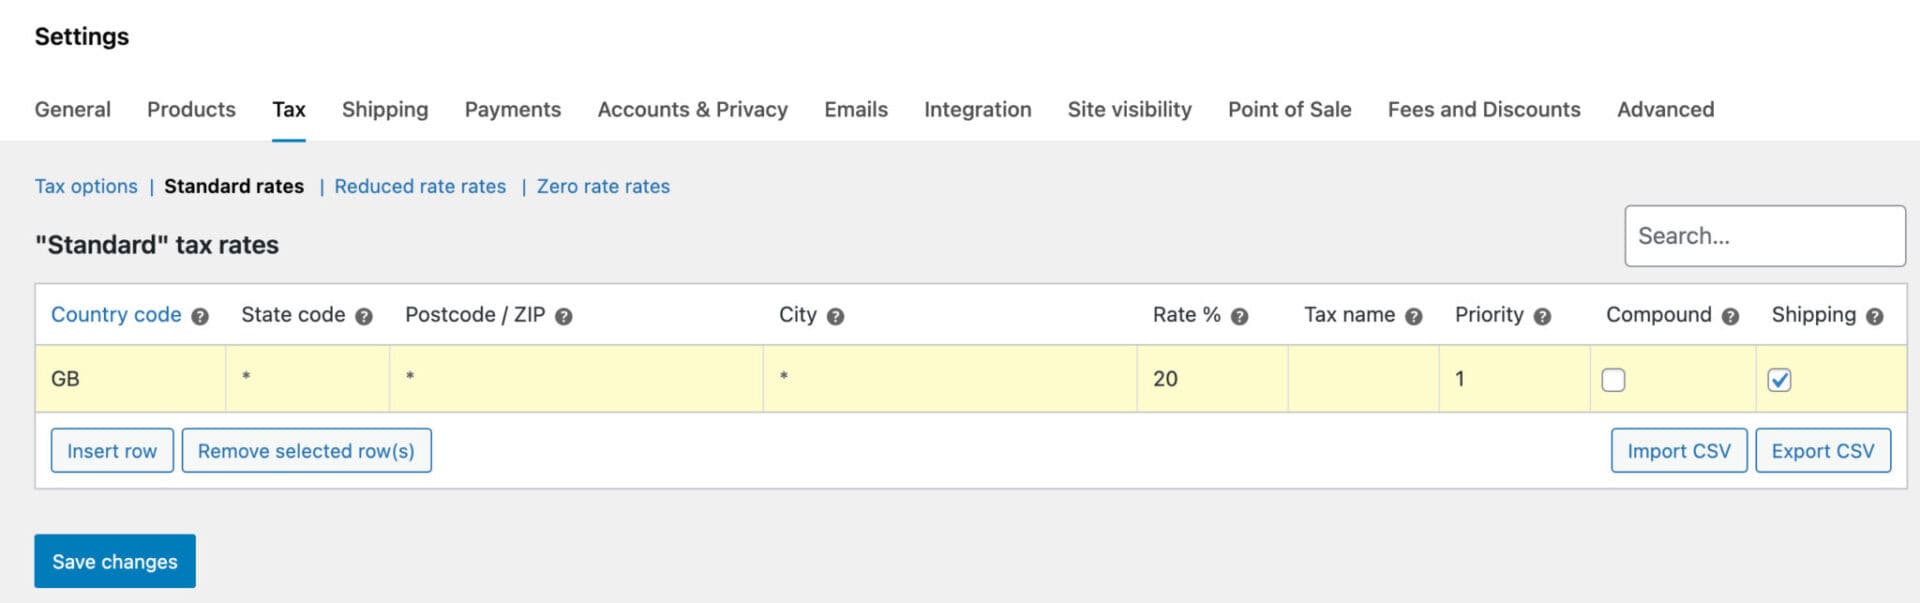Viewport: 1920px width, 603px height.
Task: Click the empty Tax name cell of GB row
Action: [x=1364, y=379]
